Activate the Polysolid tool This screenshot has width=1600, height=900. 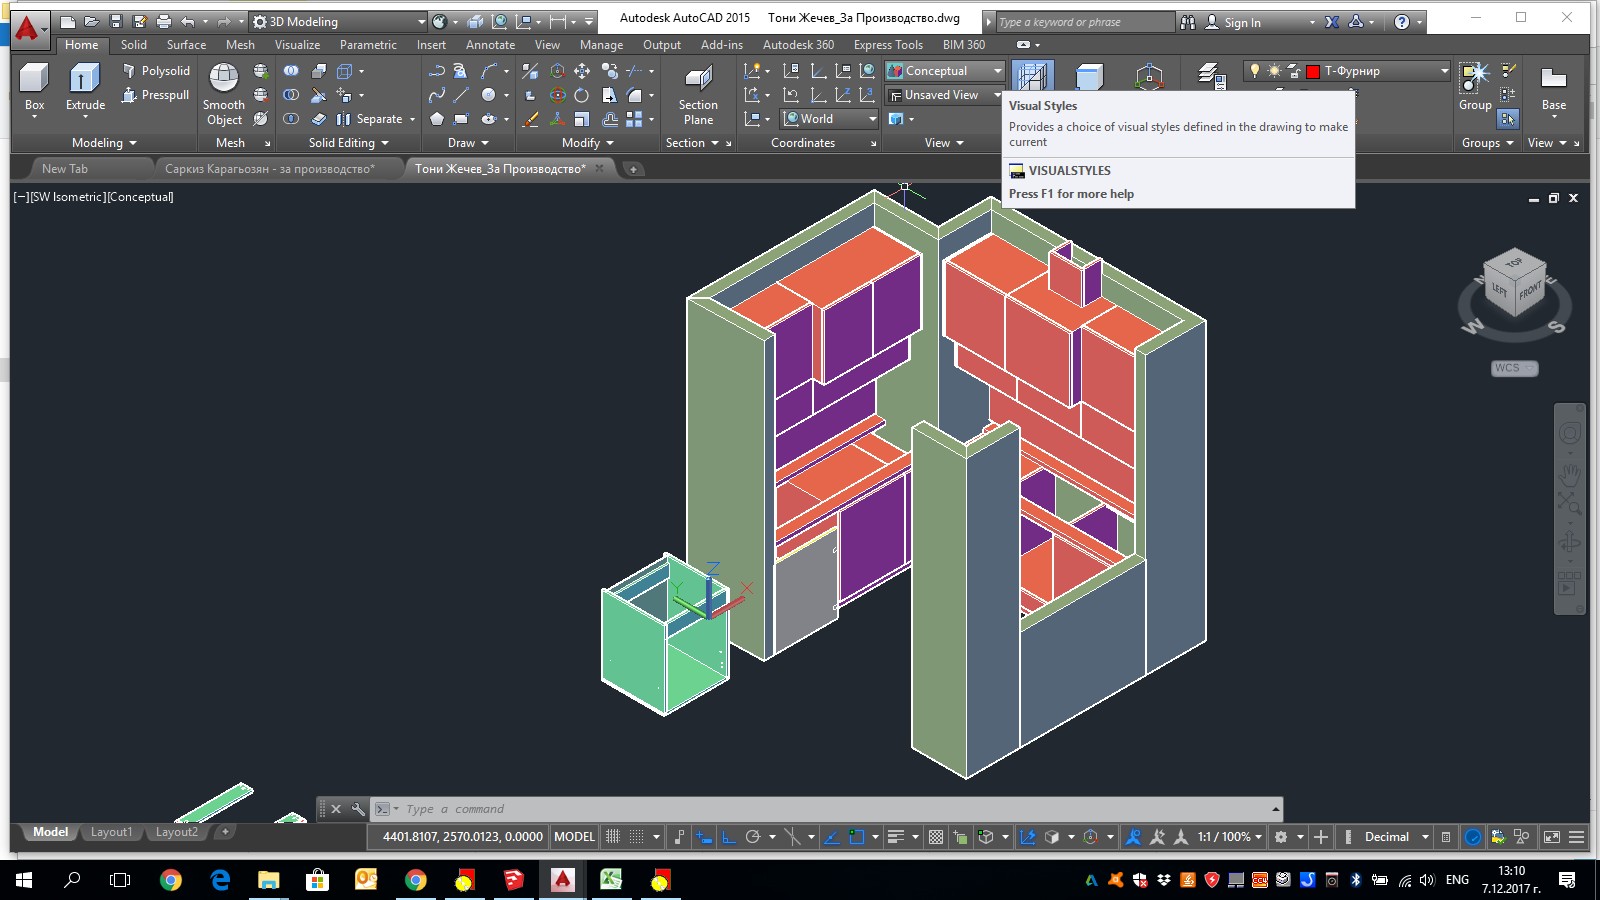[155, 71]
